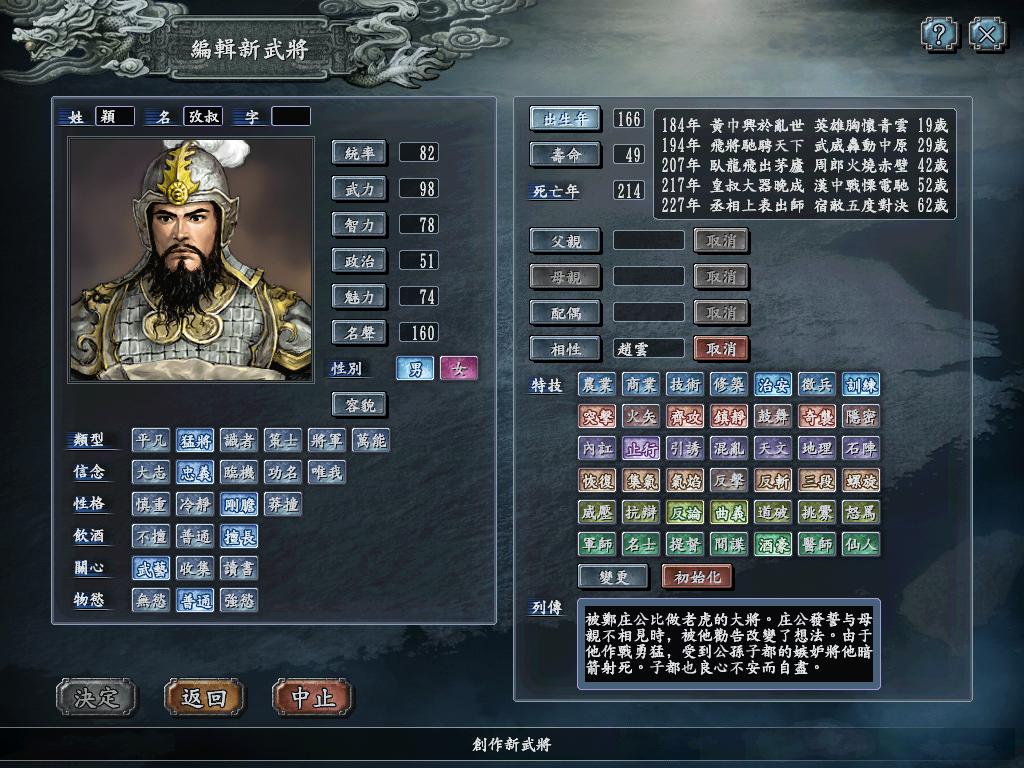Click 決定 to confirm the general
Viewport: 1024px width, 768px height.
[x=97, y=697]
